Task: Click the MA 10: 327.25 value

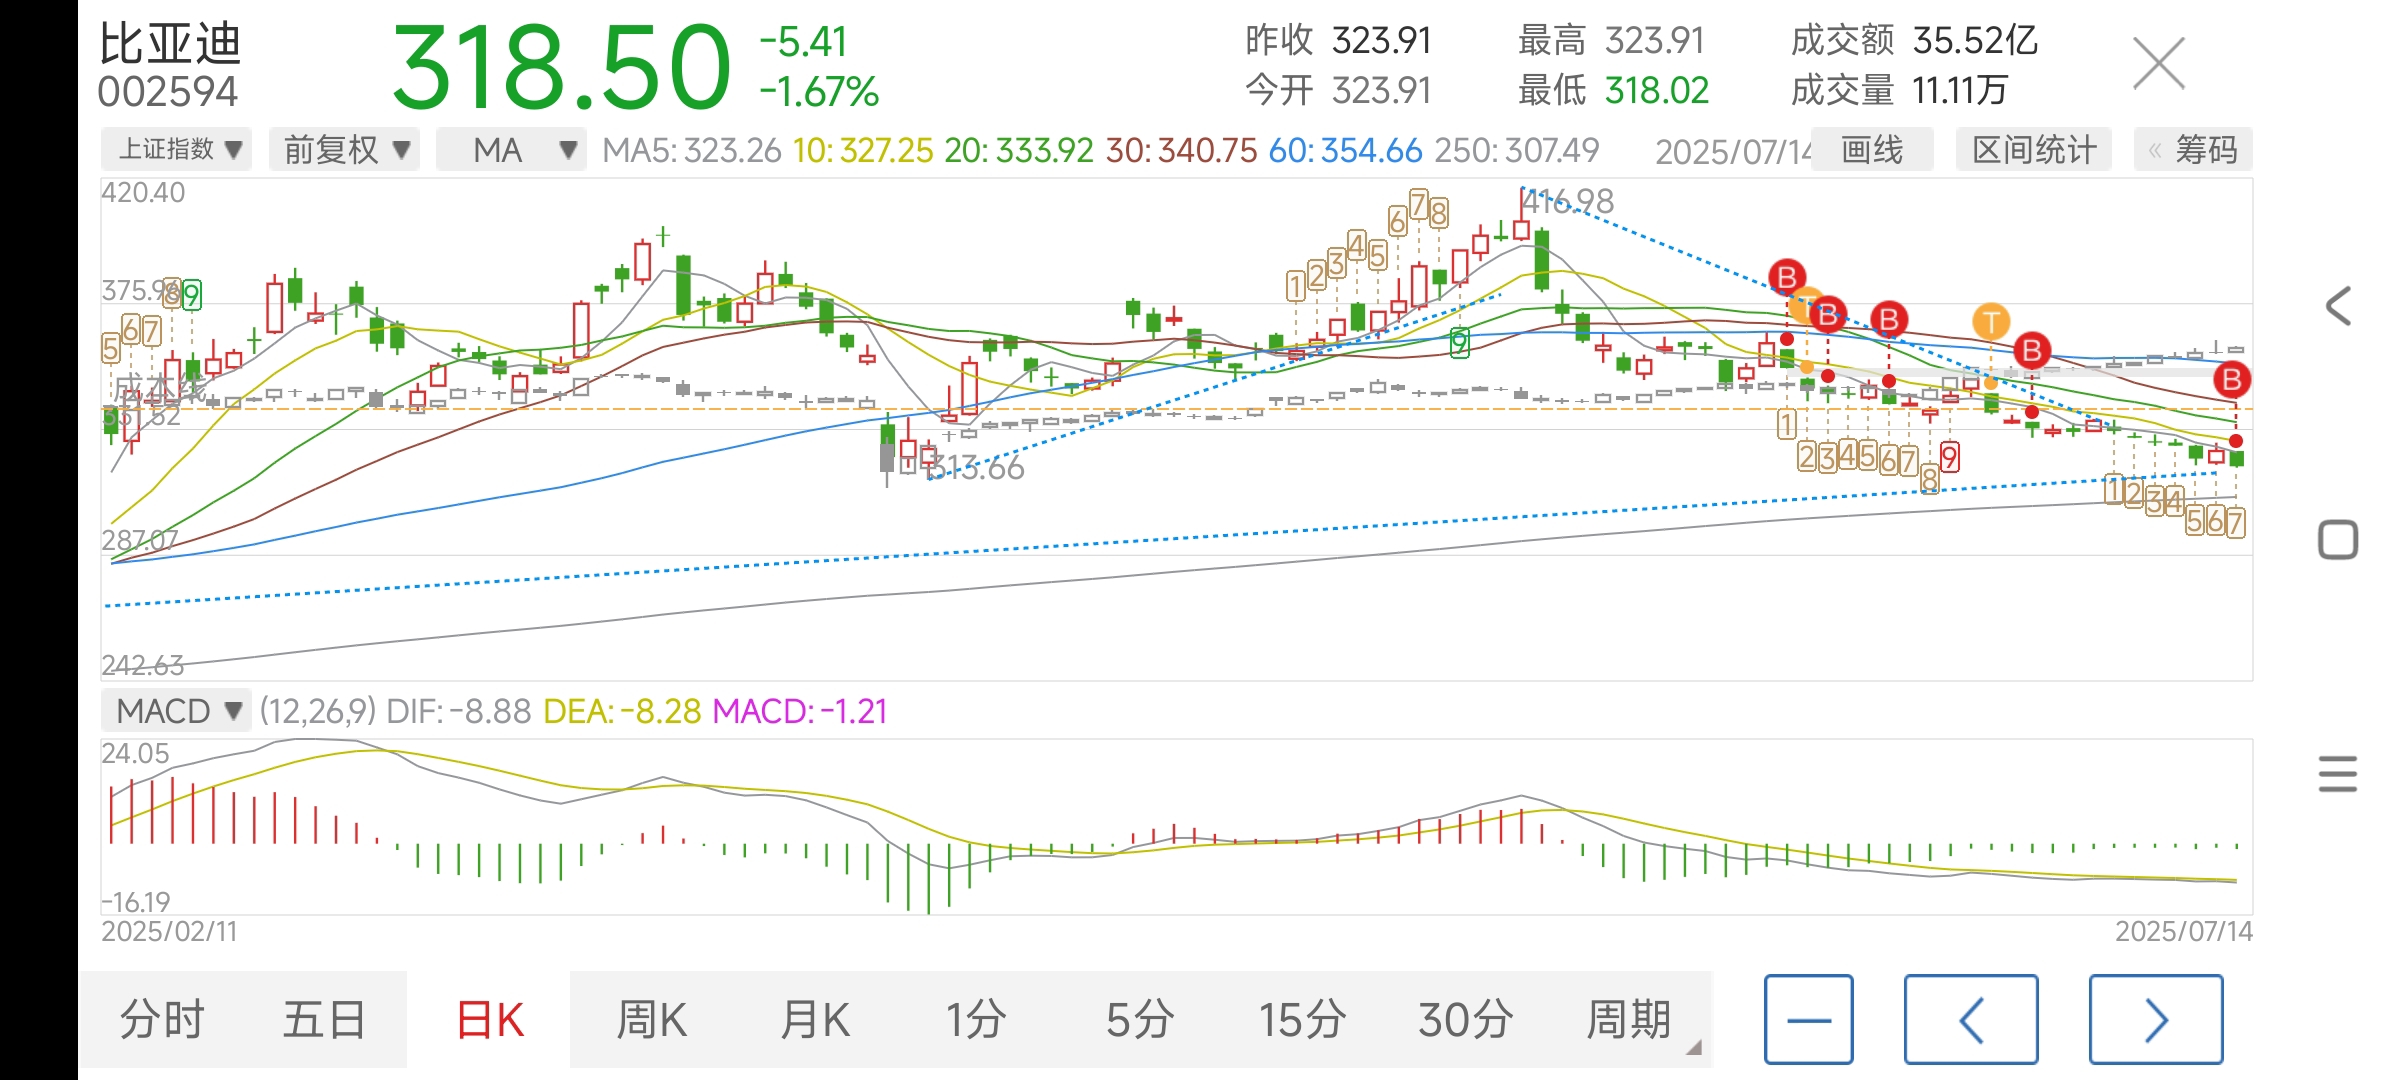Action: pyautogui.click(x=863, y=150)
